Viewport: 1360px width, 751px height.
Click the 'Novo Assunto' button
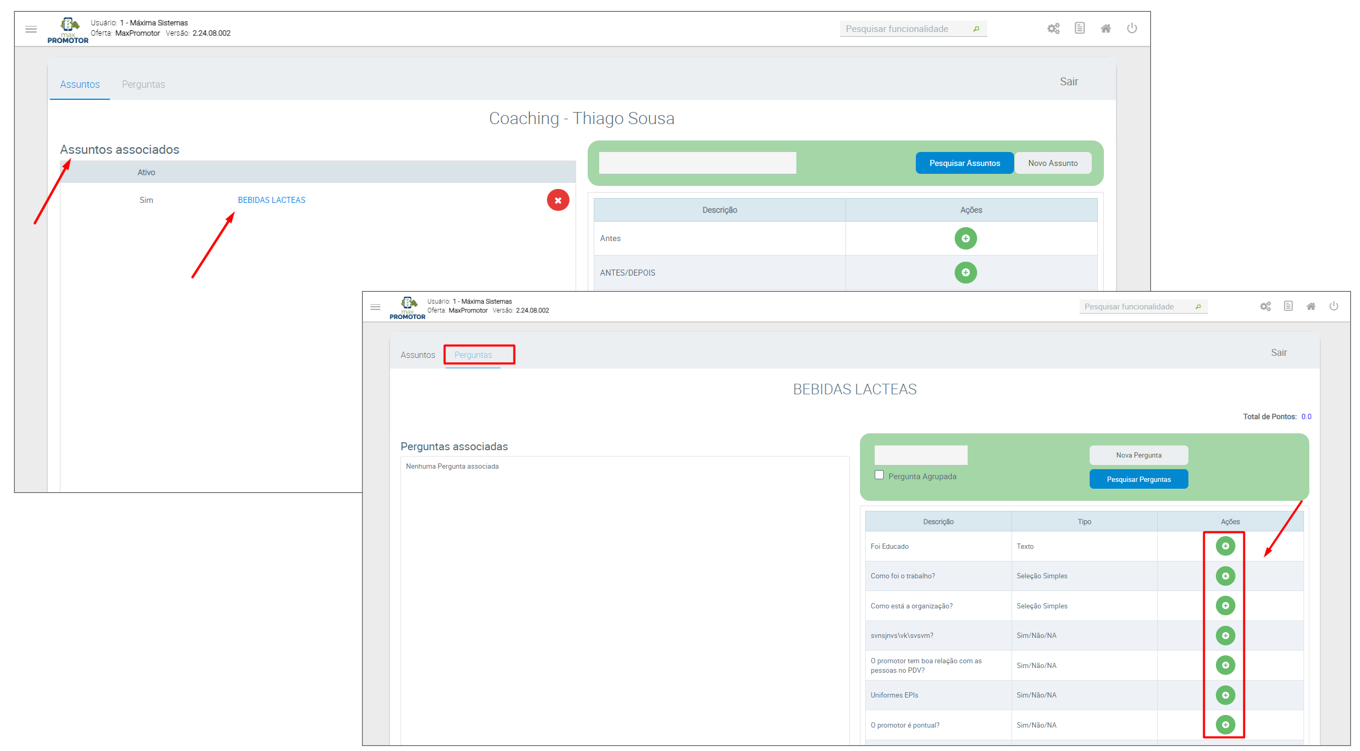[1052, 163]
